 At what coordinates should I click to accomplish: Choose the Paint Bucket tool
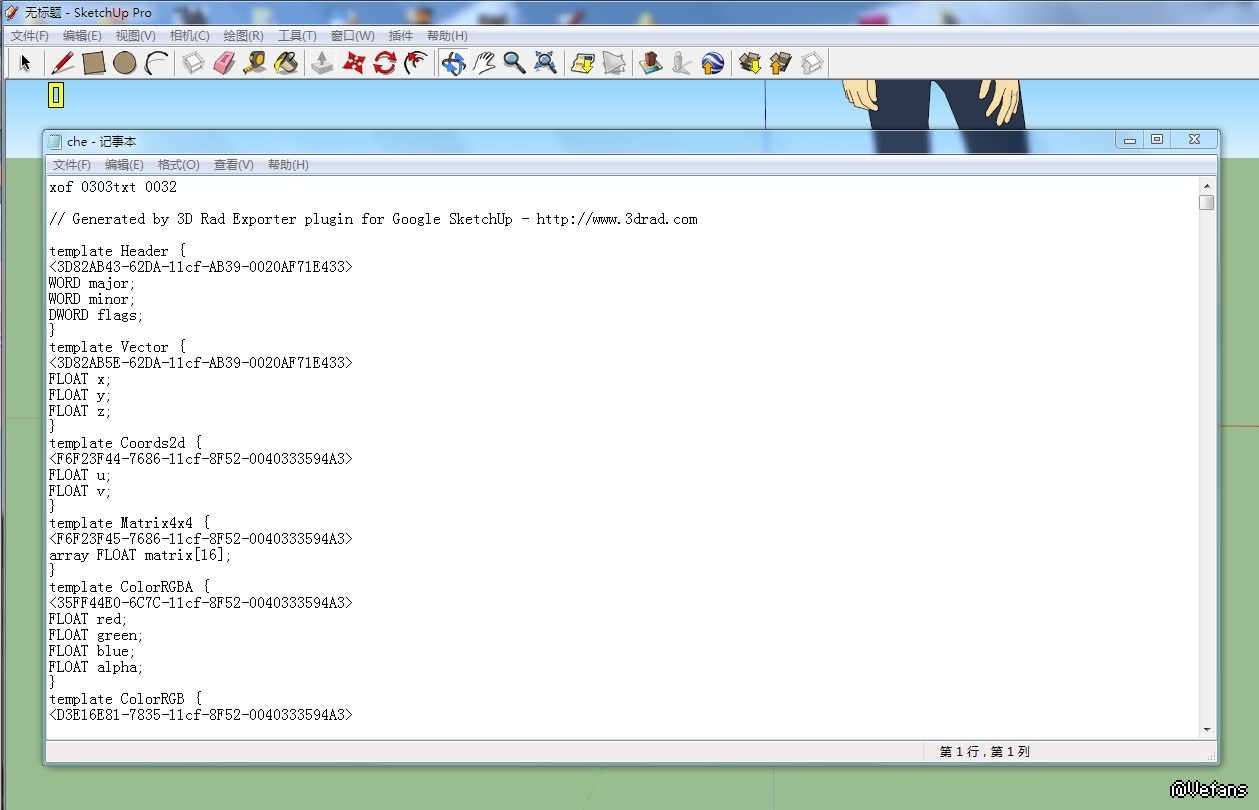[286, 63]
